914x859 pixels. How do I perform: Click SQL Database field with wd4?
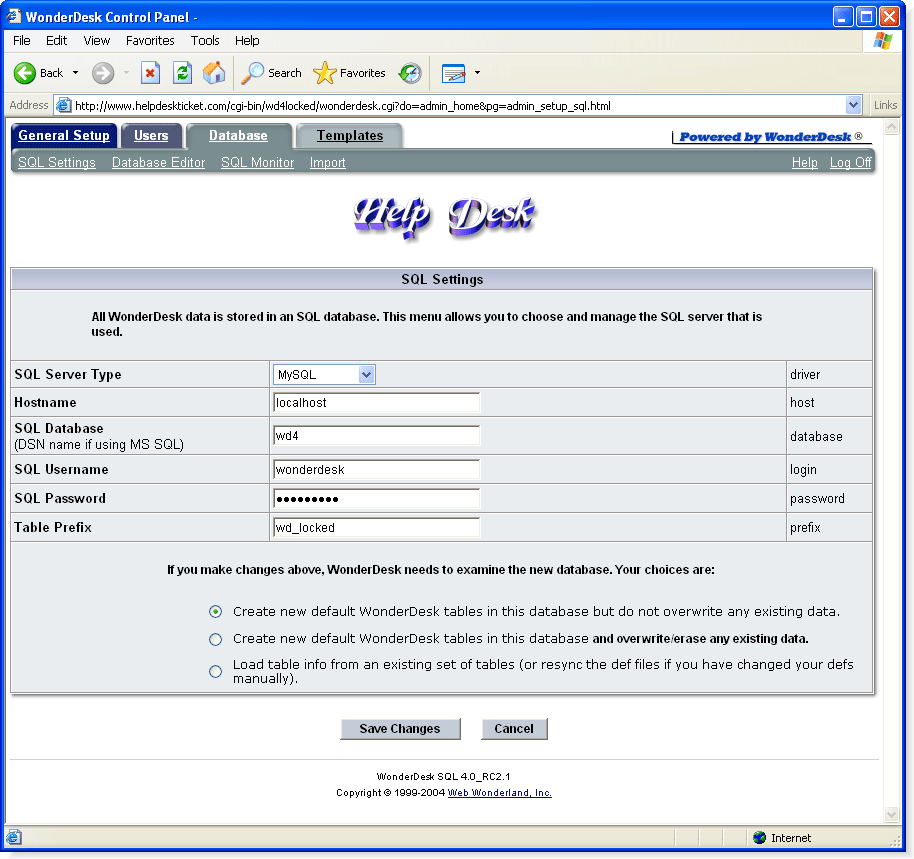point(377,436)
